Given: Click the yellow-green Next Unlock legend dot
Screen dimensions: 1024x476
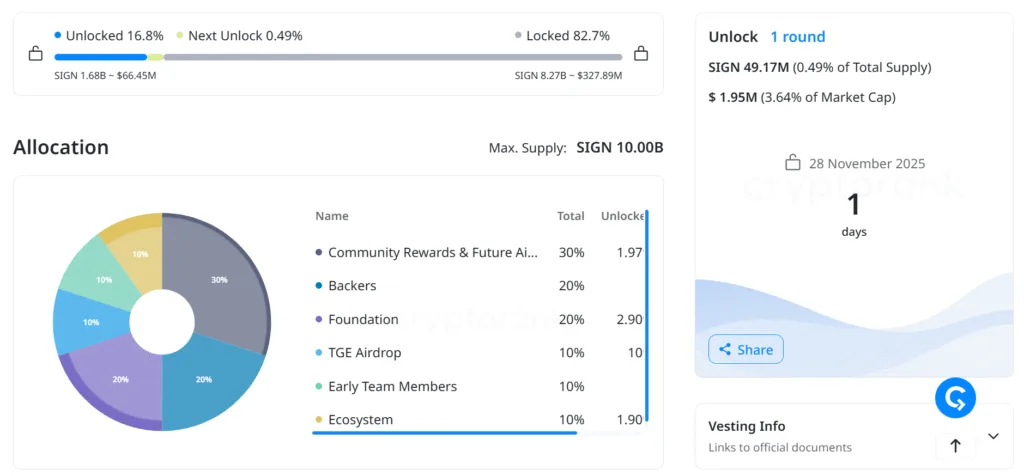Looking at the screenshot, I should 180,35.
